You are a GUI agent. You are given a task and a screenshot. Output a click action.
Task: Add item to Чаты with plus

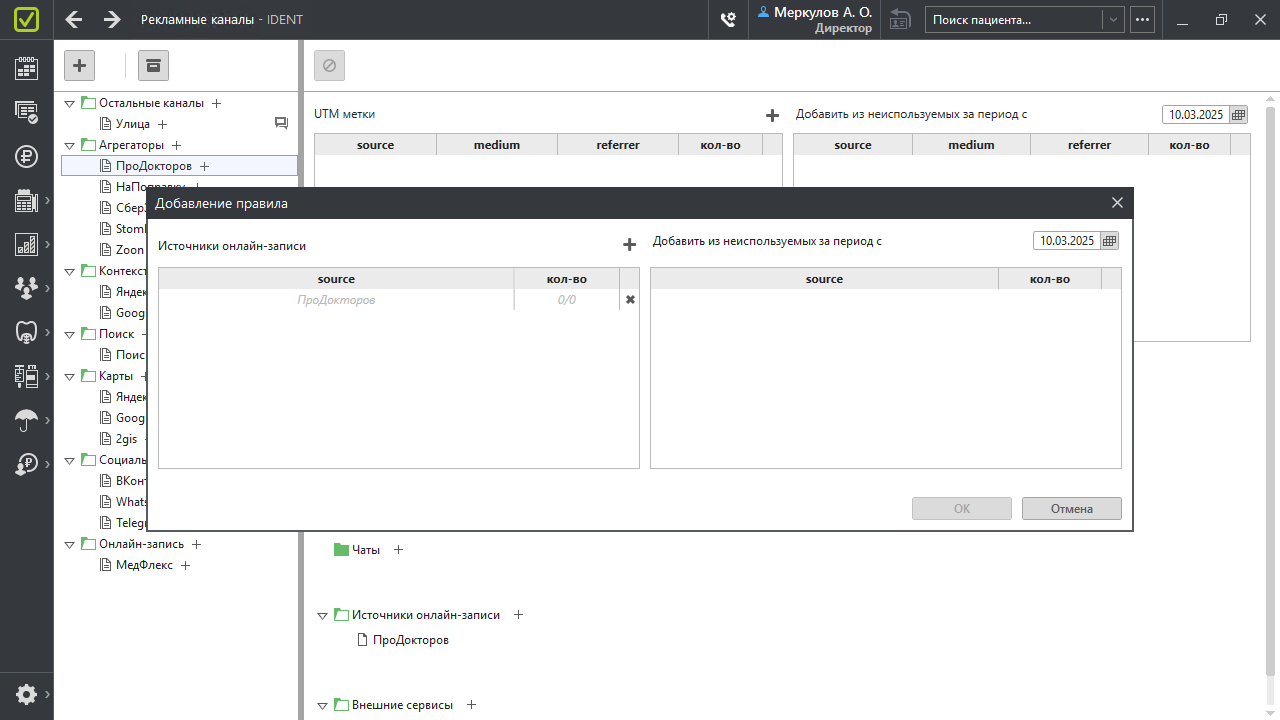[x=398, y=550]
